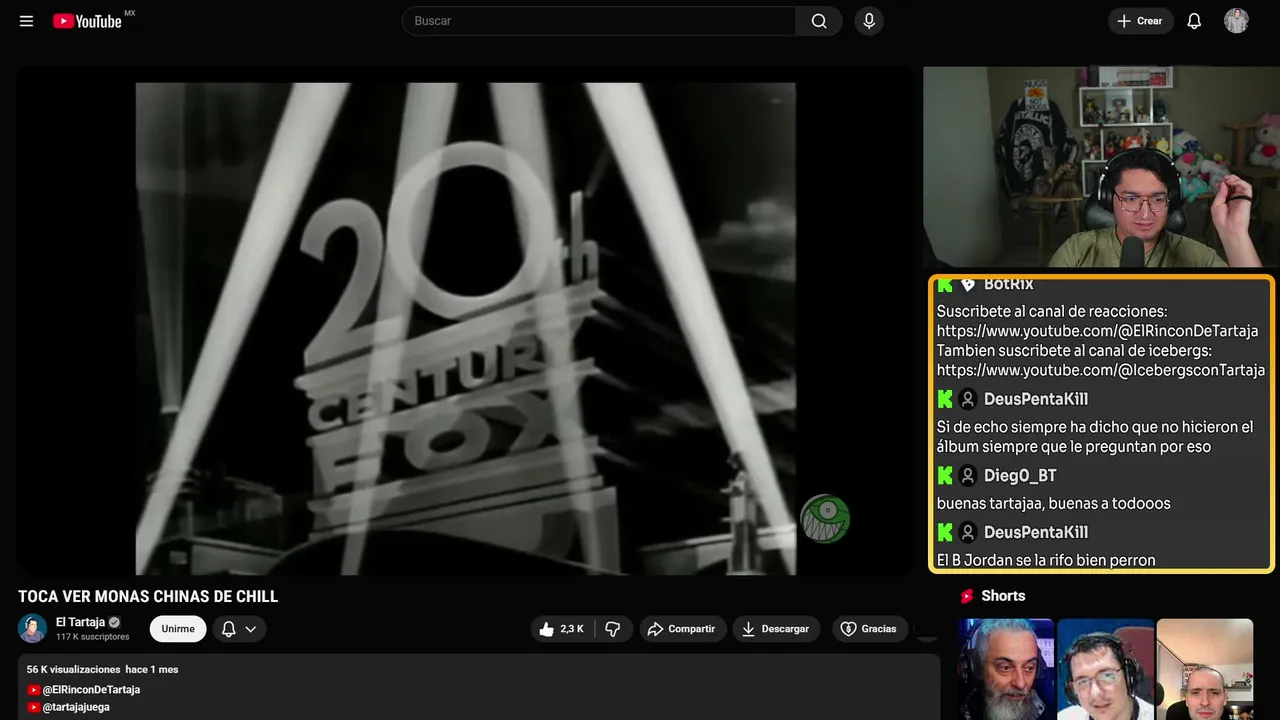Click the BotRix badge icon in chat

tap(968, 285)
